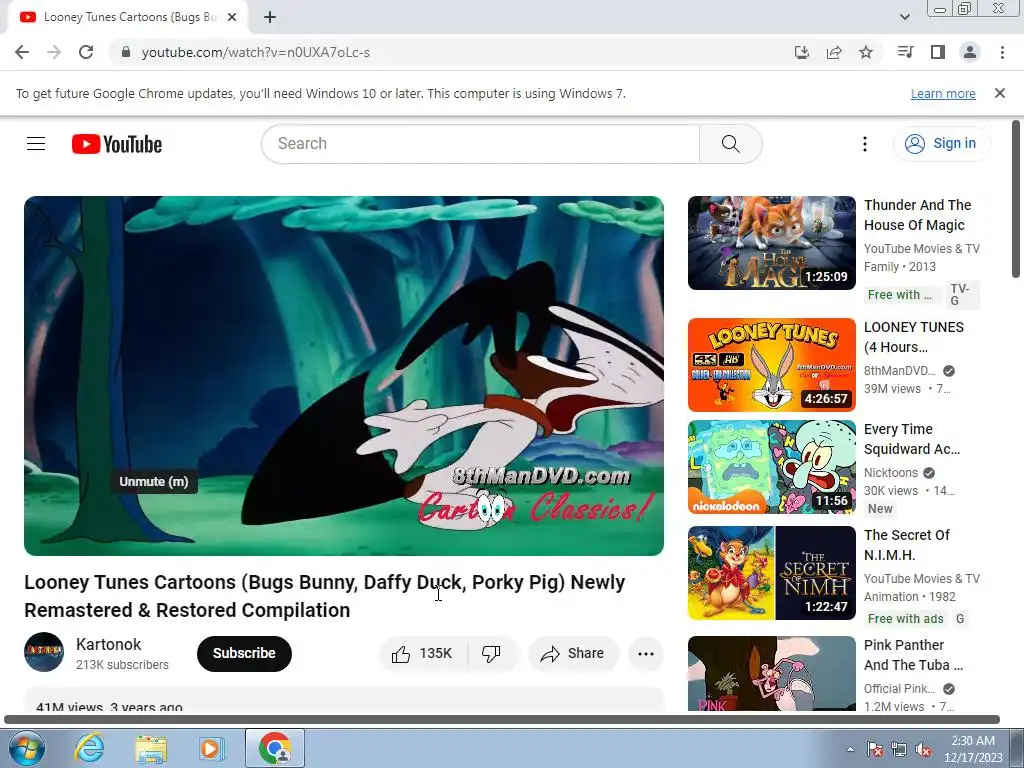Image resolution: width=1024 pixels, height=768 pixels.
Task: Open more actions ellipsis under video
Action: (646, 654)
